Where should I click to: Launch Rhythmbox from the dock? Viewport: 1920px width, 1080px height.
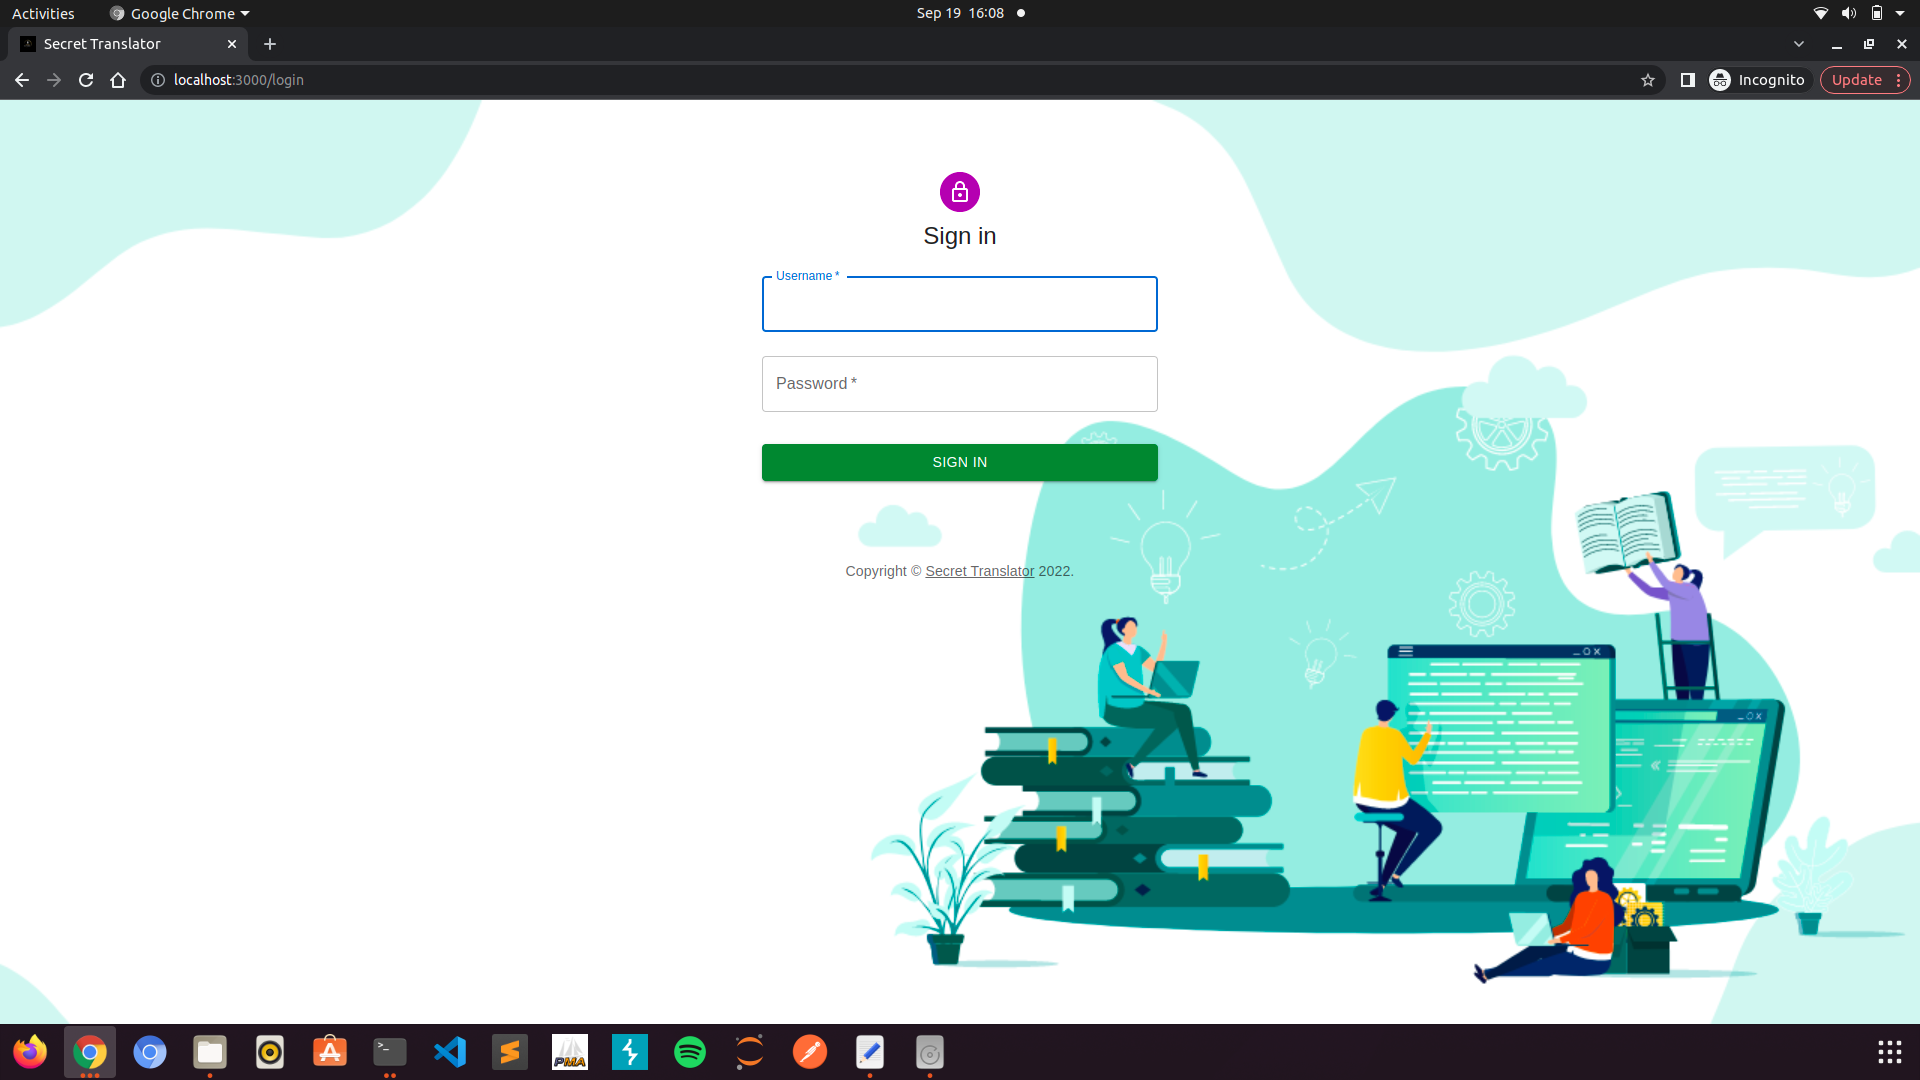270,1052
